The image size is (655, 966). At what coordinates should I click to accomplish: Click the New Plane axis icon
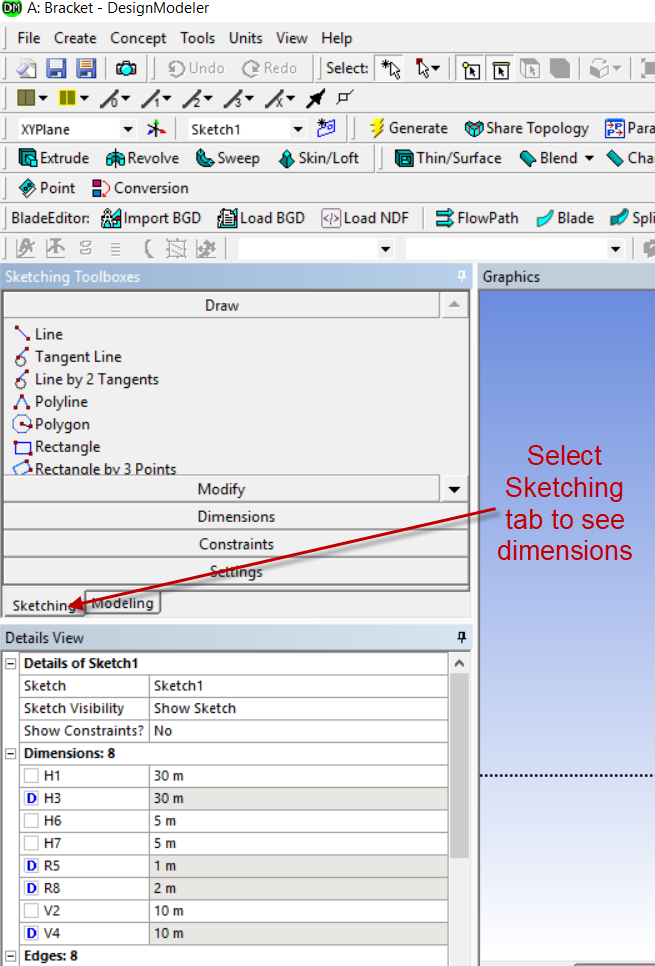pos(156,129)
